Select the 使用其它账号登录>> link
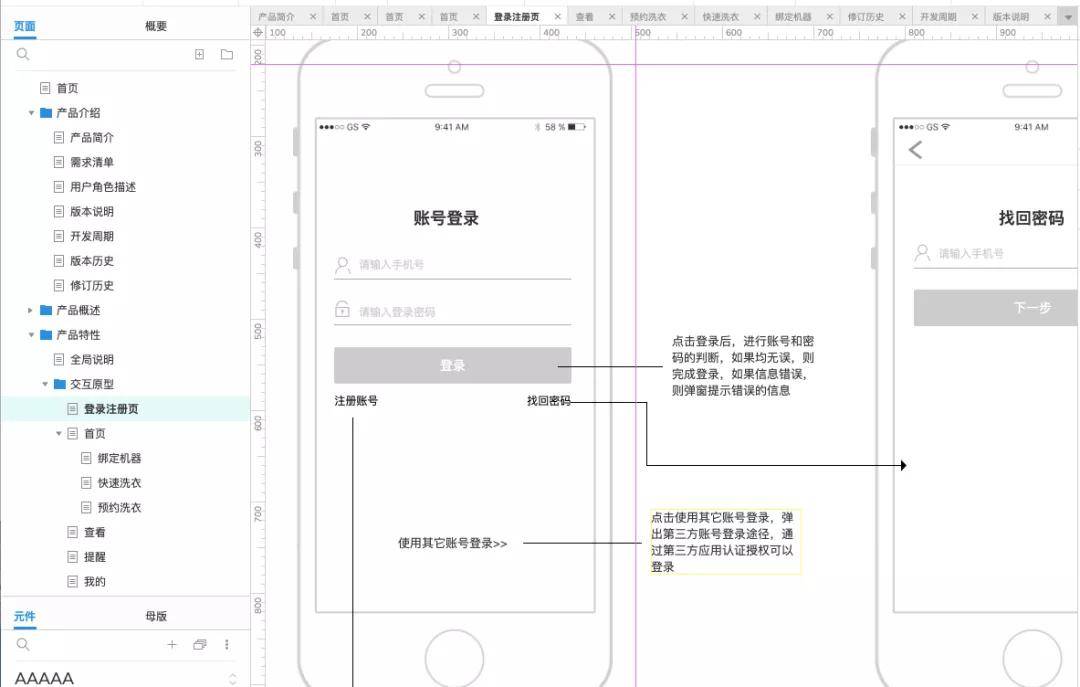This screenshot has width=1080, height=687. tap(453, 543)
